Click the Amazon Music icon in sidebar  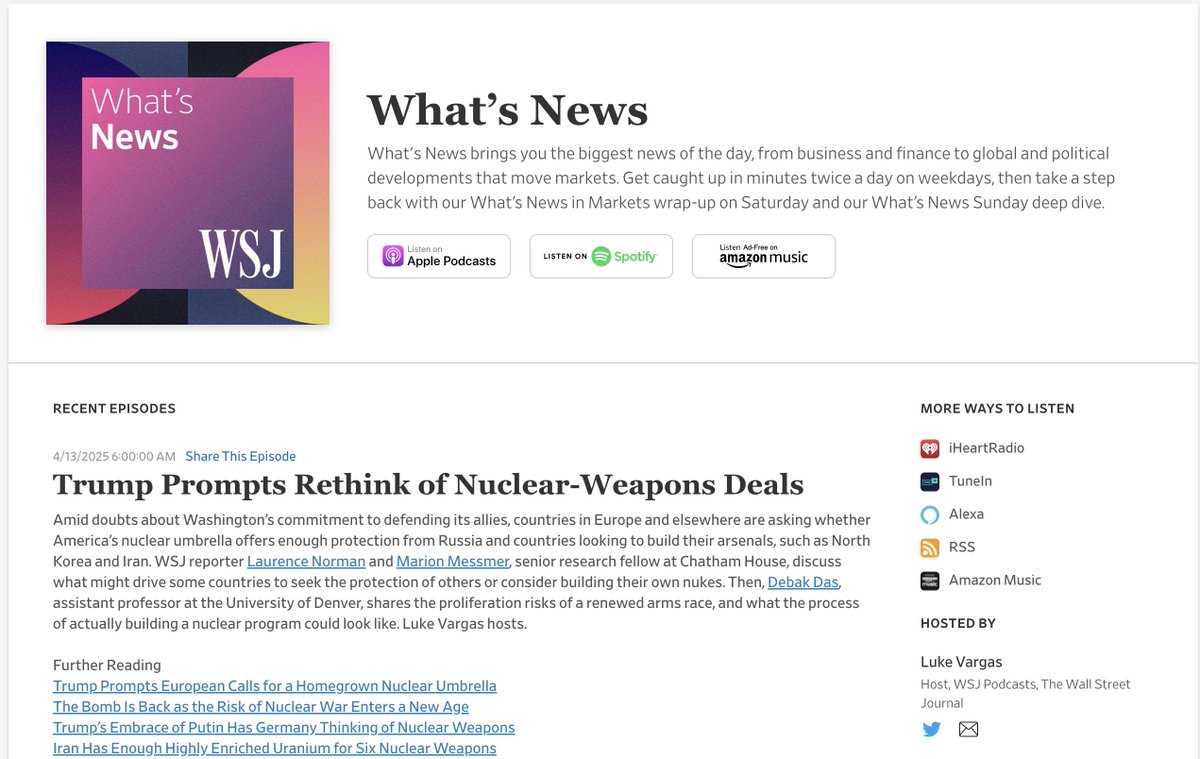930,580
